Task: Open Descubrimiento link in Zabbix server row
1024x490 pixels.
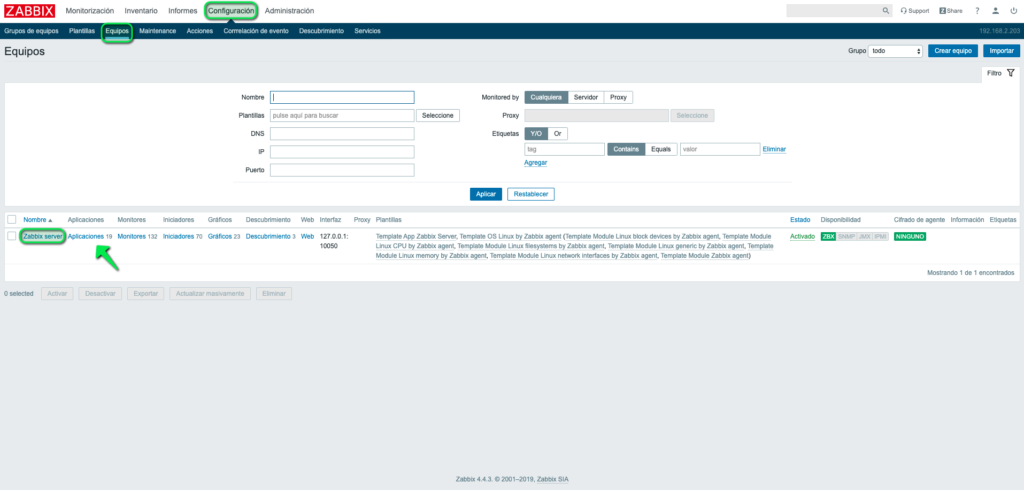Action: [x=268, y=236]
